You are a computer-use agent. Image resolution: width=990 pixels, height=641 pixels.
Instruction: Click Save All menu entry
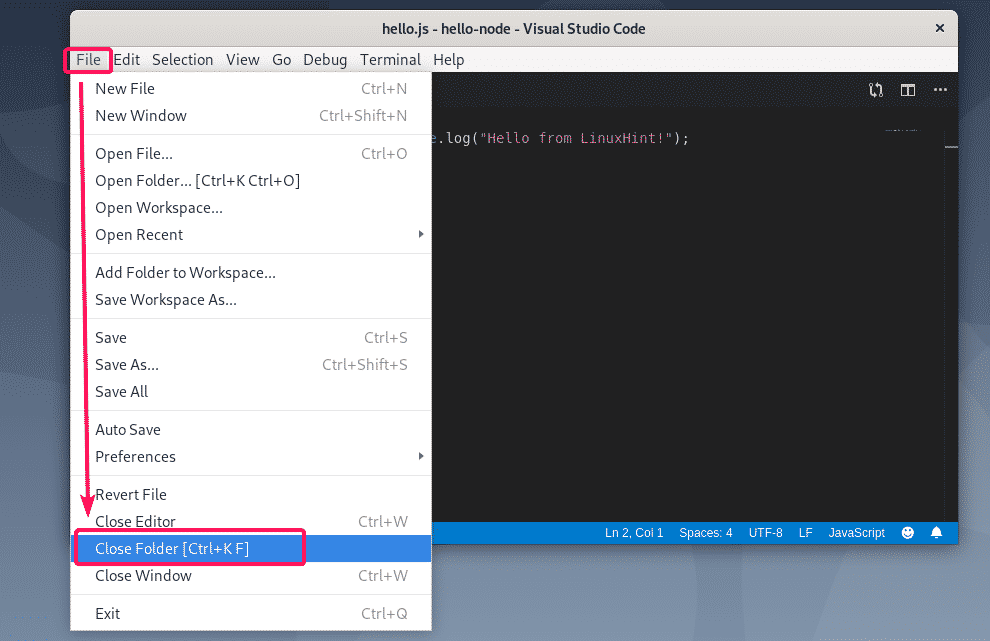pyautogui.click(x=251, y=392)
